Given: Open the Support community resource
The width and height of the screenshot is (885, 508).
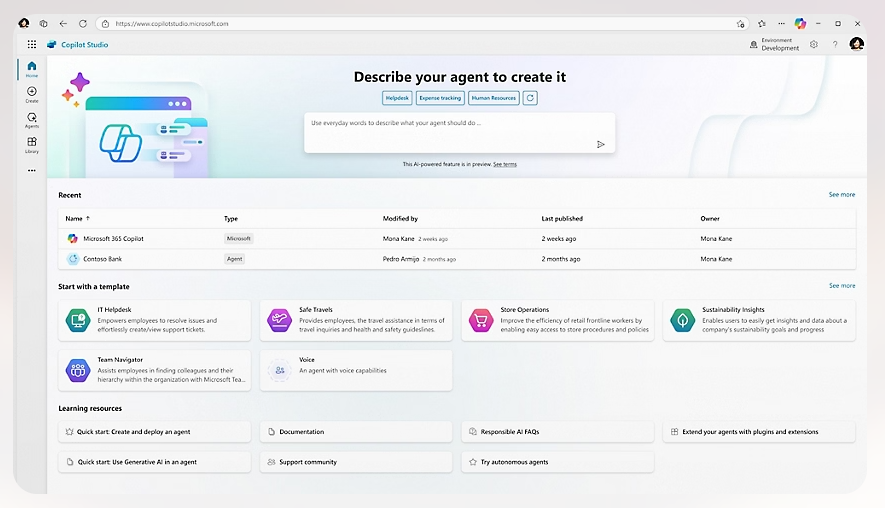Looking at the screenshot, I should tap(356, 462).
